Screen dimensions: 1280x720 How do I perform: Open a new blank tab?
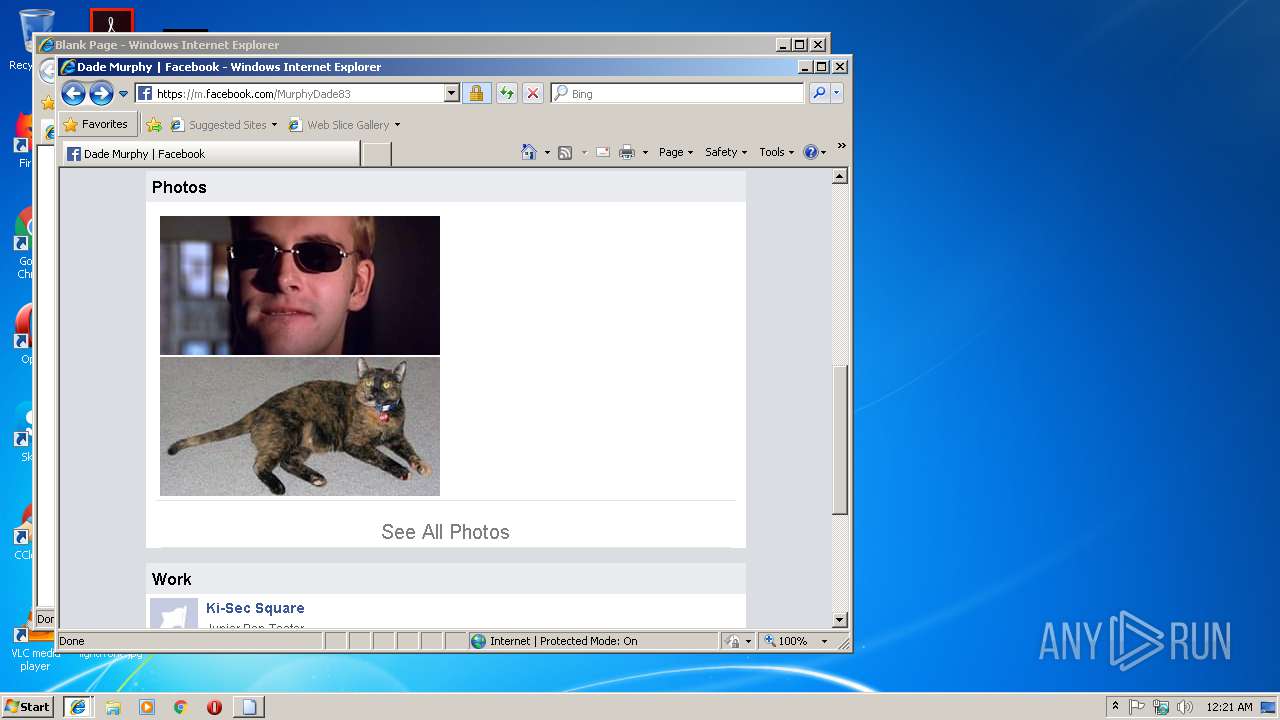376,154
